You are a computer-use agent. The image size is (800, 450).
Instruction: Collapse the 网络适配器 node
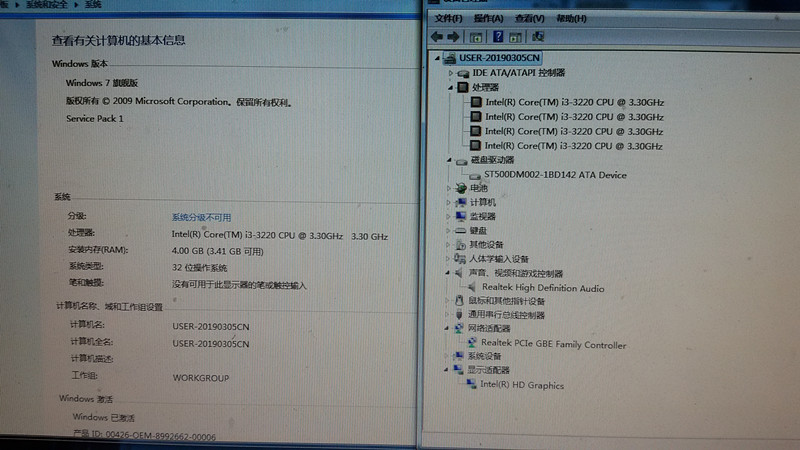click(x=447, y=329)
